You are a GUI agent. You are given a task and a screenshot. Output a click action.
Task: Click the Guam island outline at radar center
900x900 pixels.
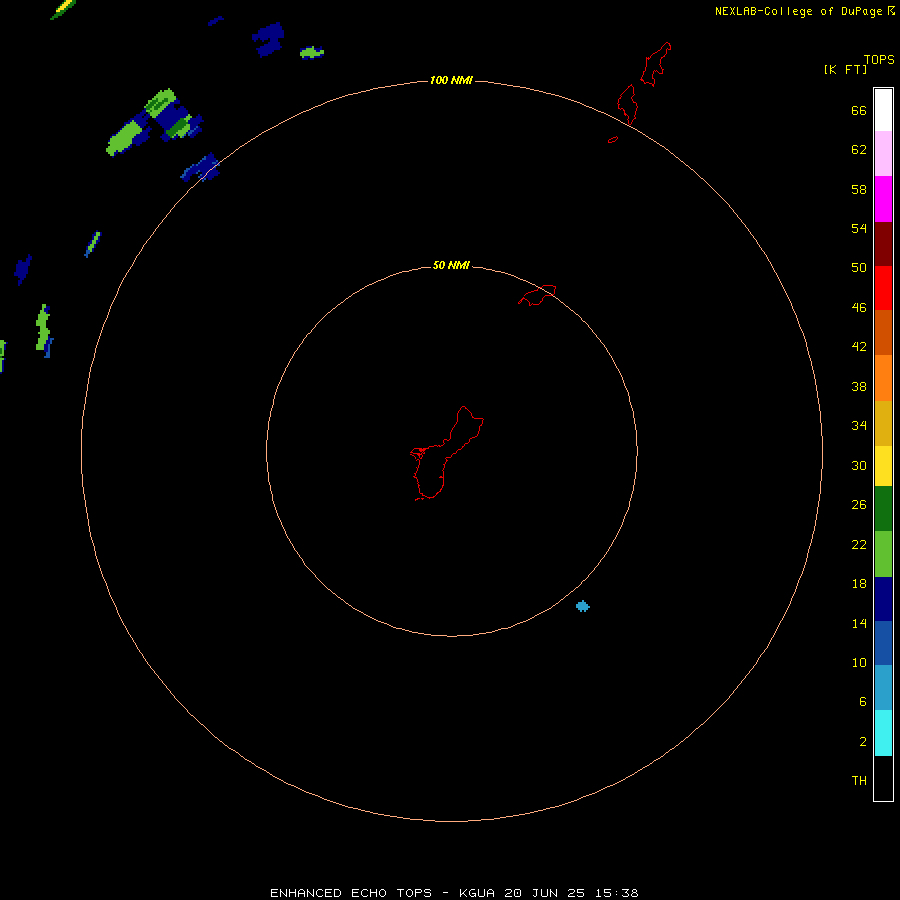tap(447, 453)
